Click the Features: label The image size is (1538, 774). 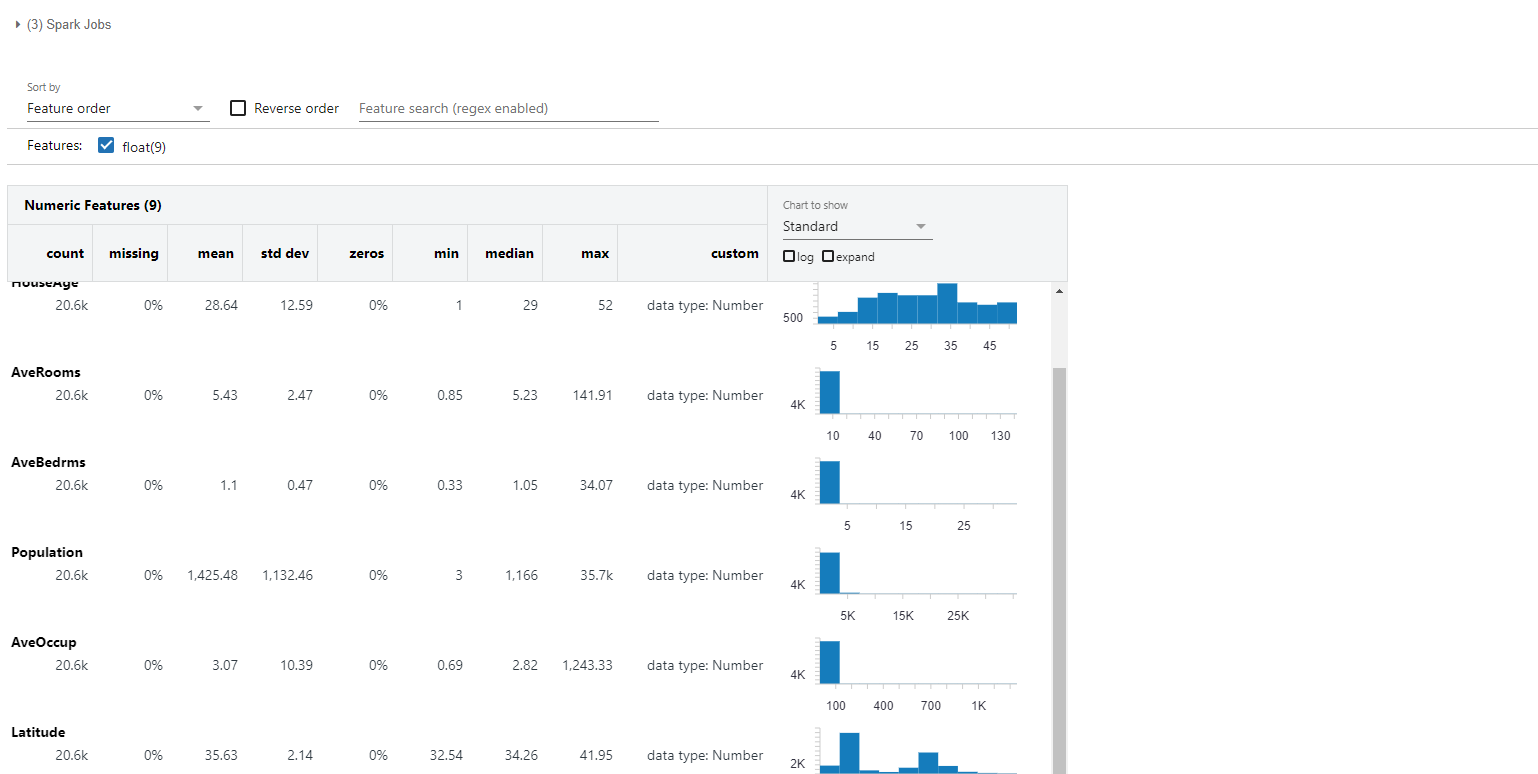(54, 146)
